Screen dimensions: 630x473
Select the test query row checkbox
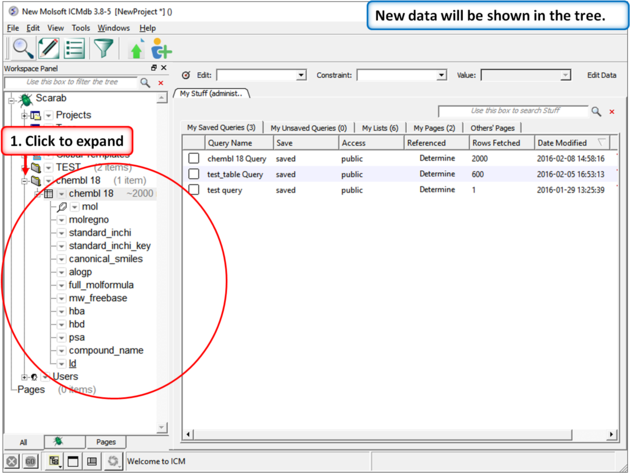pos(194,189)
